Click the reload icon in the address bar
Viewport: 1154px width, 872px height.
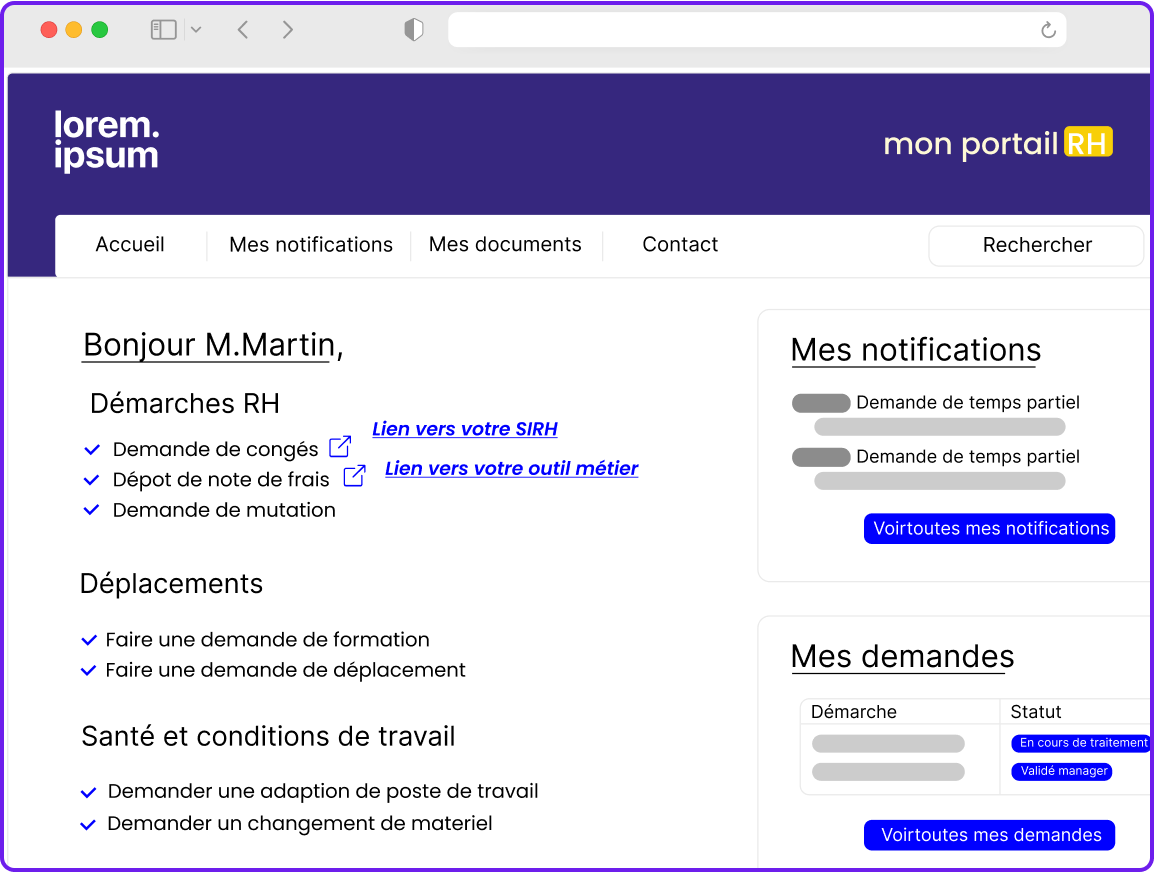click(1047, 29)
